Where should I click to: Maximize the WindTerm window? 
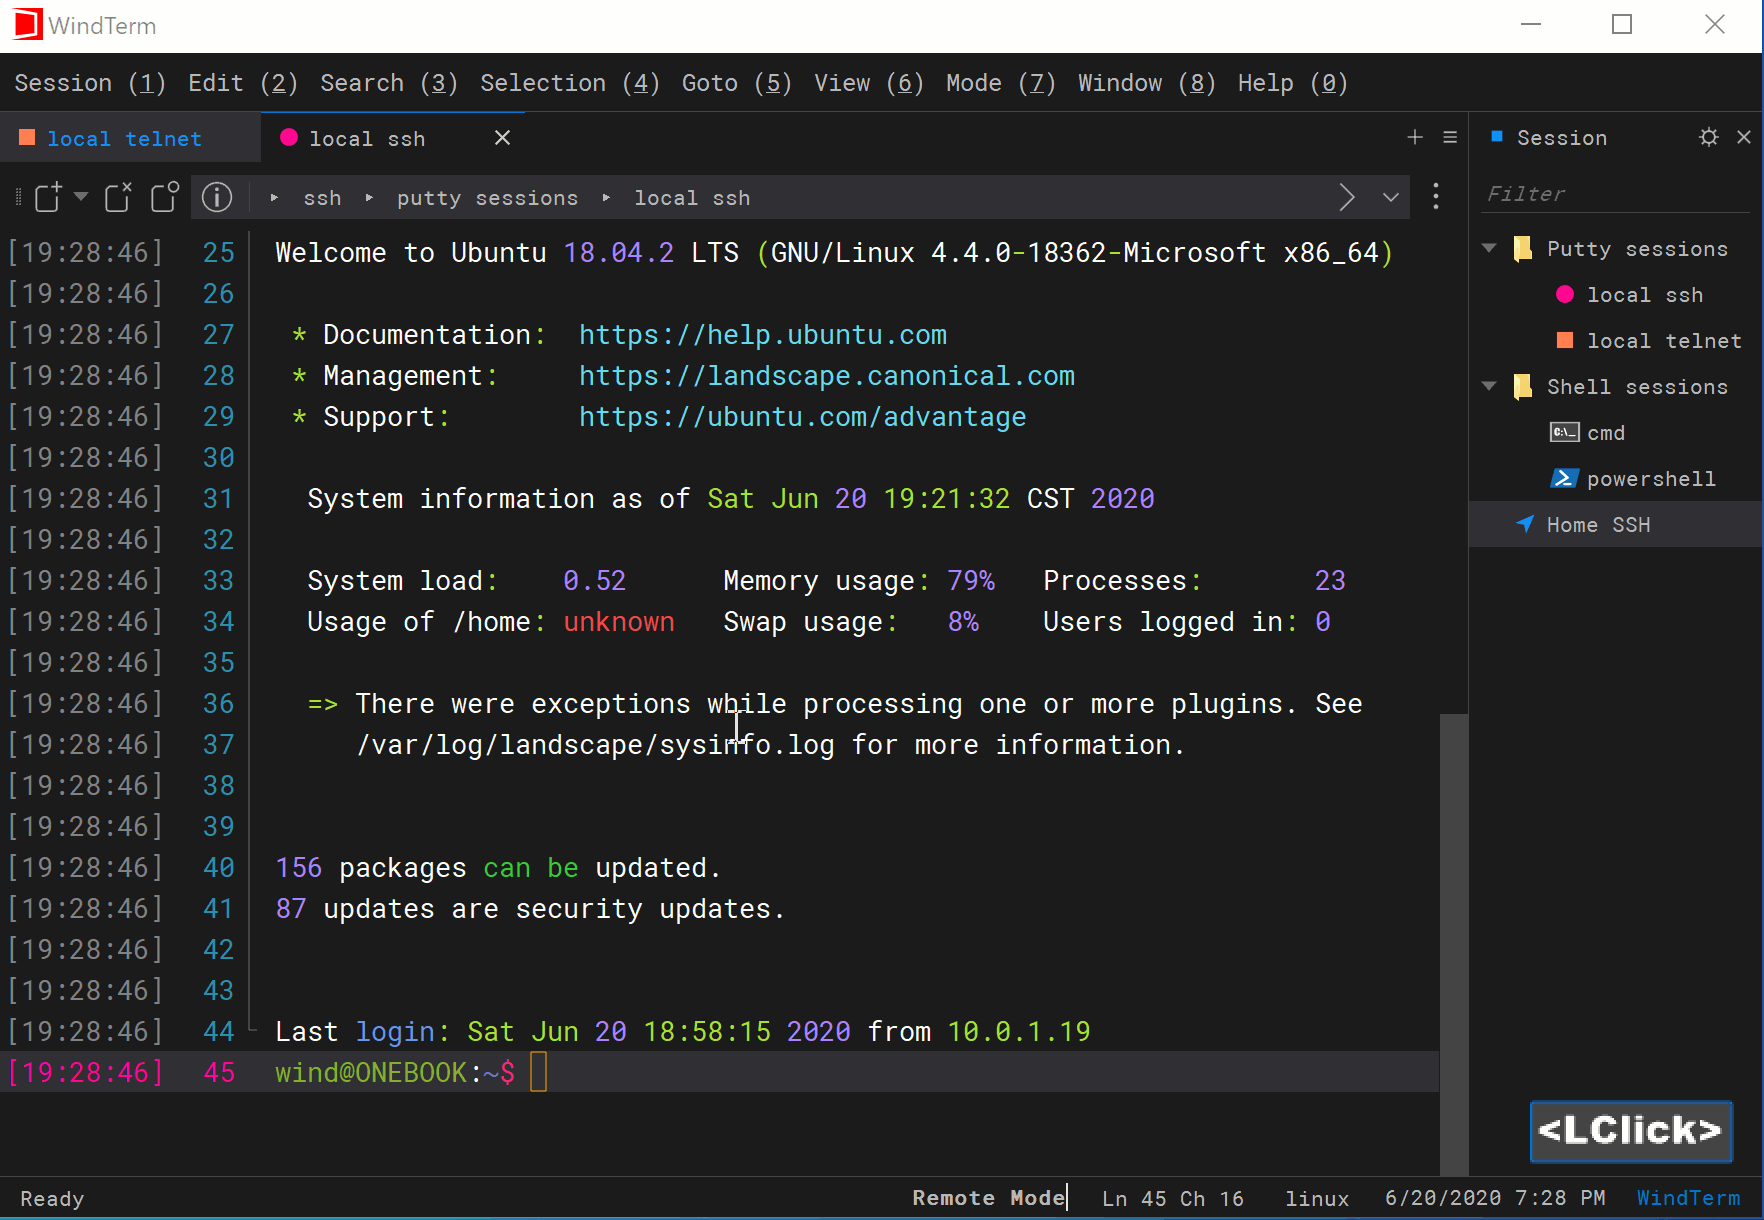click(x=1622, y=24)
